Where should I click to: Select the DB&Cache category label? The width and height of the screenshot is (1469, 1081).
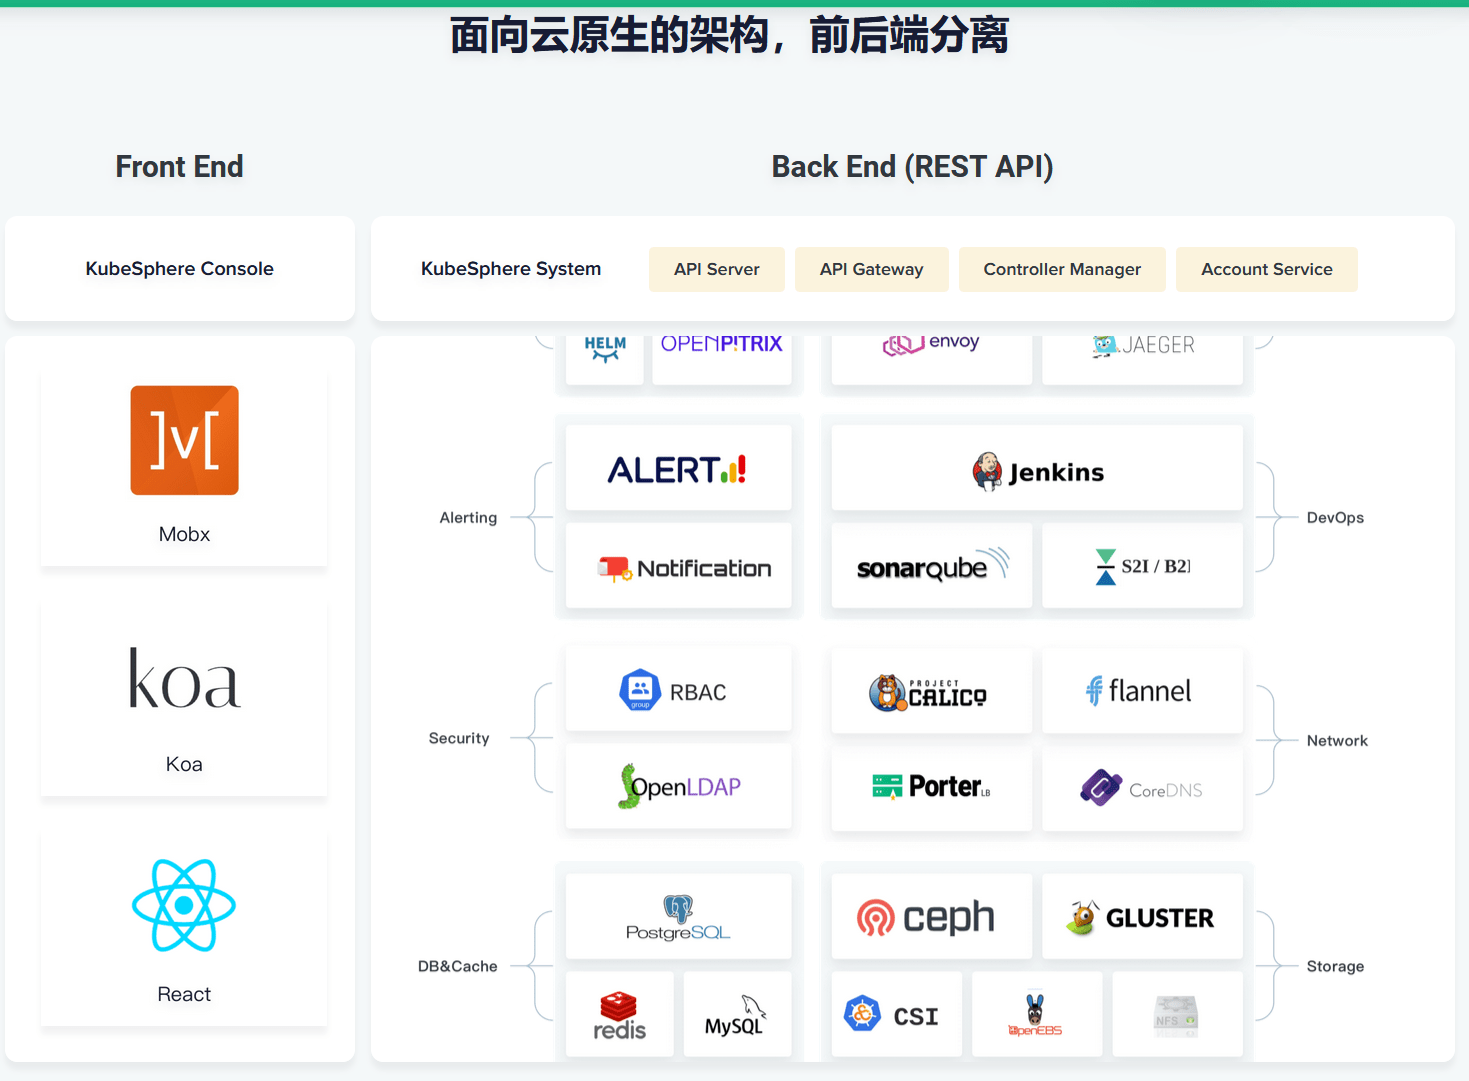(458, 966)
